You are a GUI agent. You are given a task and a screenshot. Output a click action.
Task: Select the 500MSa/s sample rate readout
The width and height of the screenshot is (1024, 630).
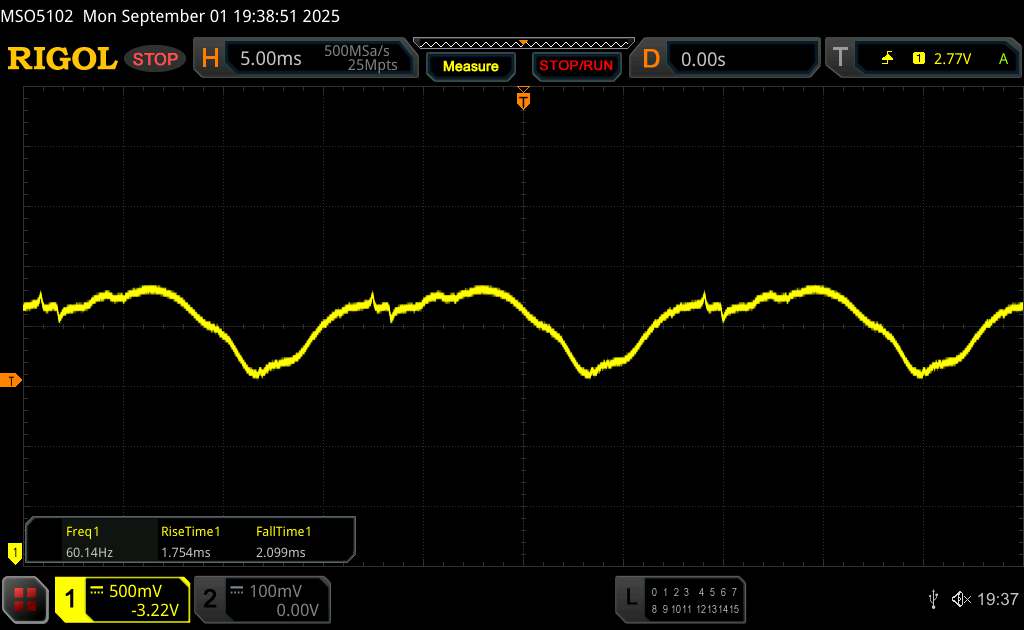click(357, 51)
